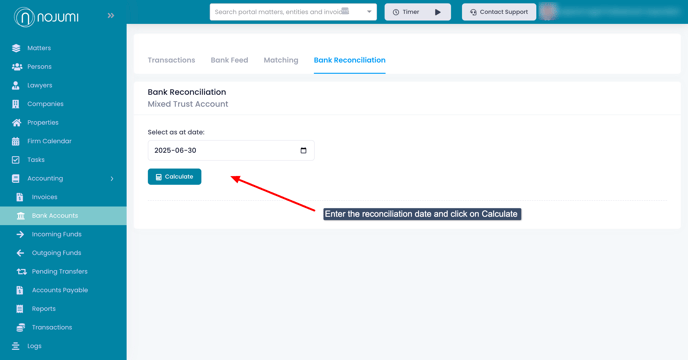
Task: Start the timer with the play icon
Action: click(437, 12)
